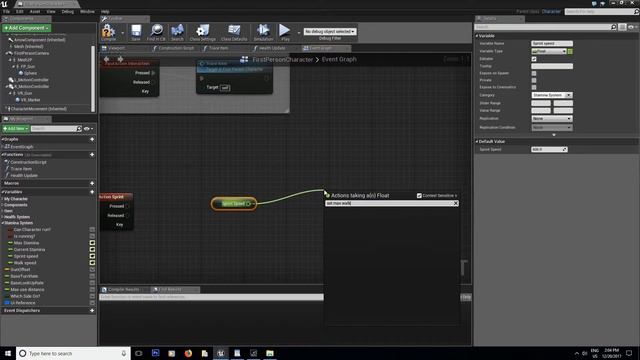Open the File menu
Viewport: 640px width, 360px height.
[6, 11]
